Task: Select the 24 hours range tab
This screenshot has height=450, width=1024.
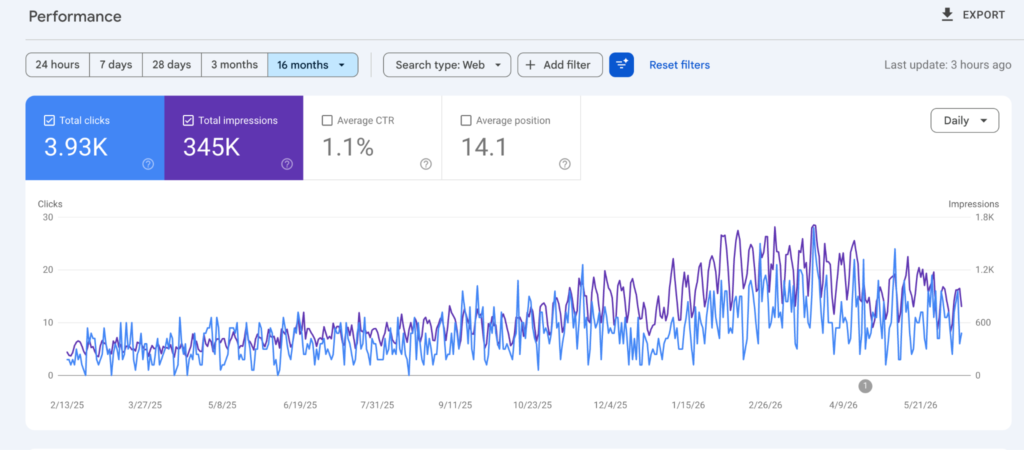Action: point(57,65)
